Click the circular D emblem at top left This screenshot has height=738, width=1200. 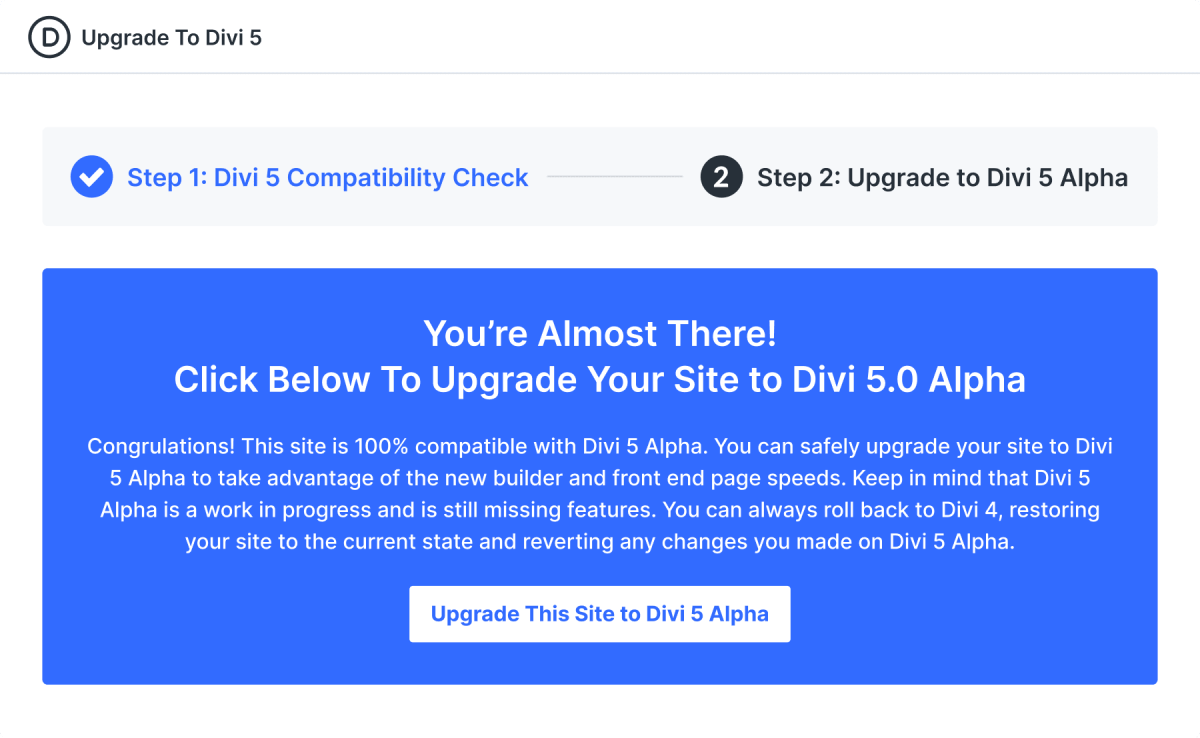49,37
